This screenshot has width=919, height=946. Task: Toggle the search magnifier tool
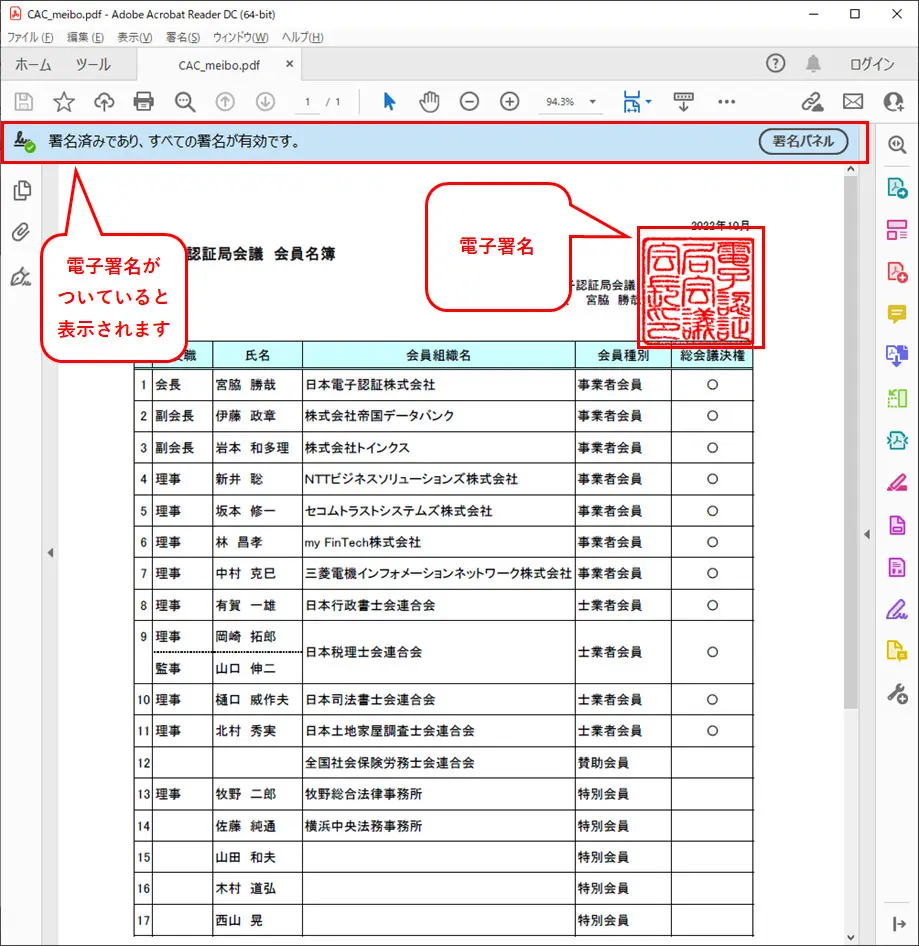pos(184,101)
